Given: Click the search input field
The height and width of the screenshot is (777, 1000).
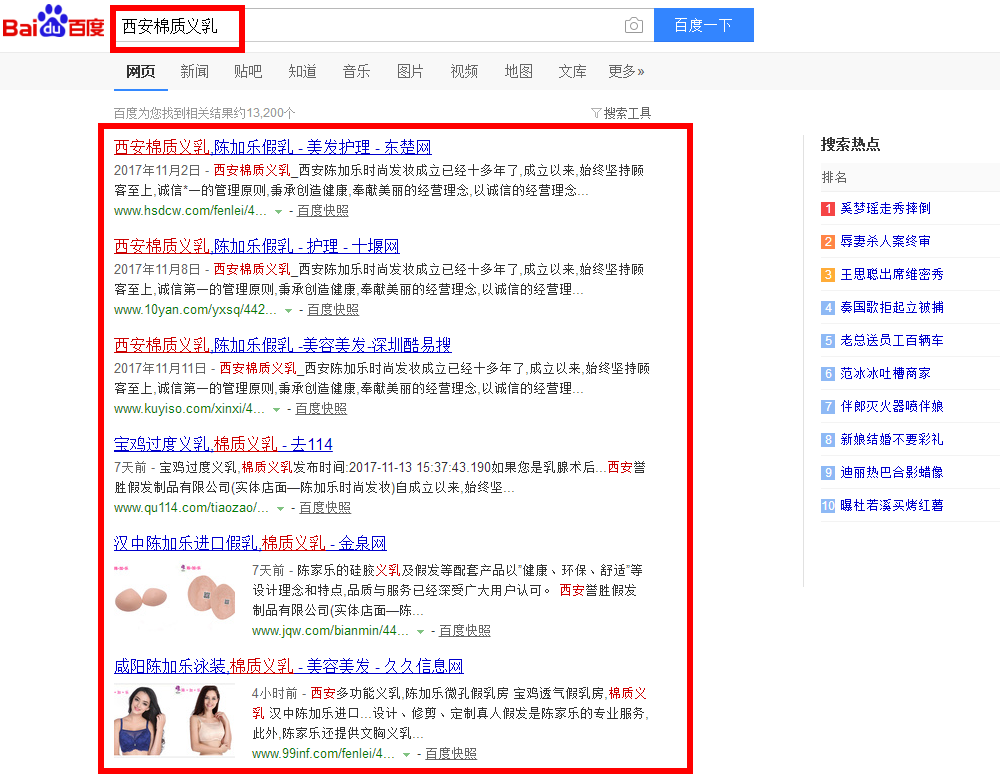Looking at the screenshot, I should [383, 26].
